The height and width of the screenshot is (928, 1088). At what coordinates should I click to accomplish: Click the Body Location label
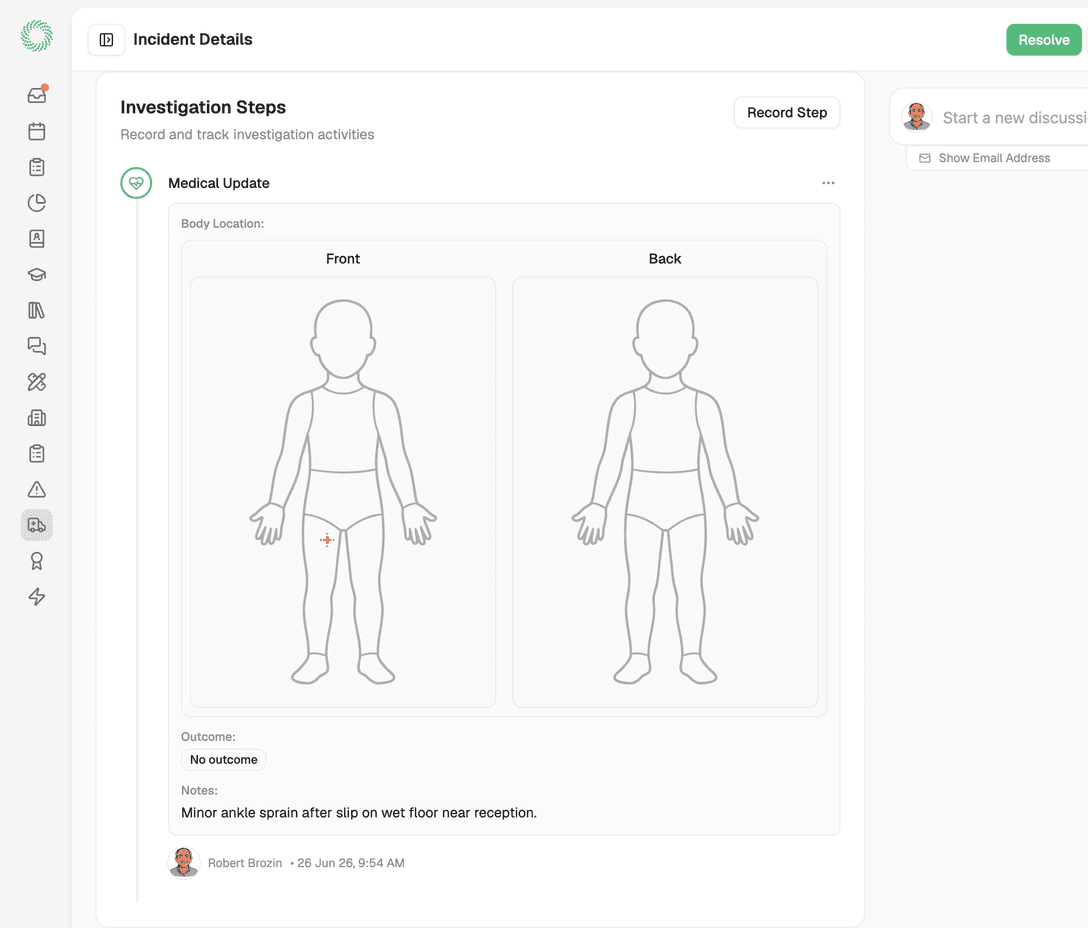223,223
